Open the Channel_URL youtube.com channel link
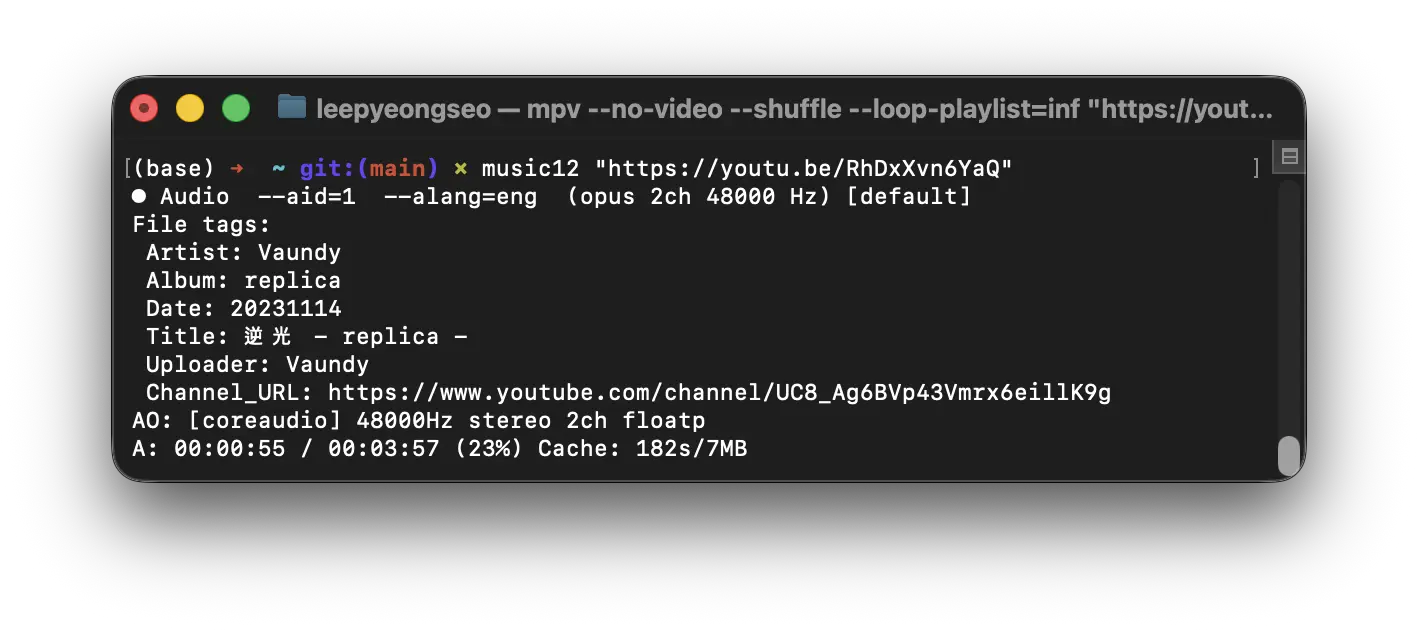This screenshot has width=1418, height=630. [x=719, y=393]
